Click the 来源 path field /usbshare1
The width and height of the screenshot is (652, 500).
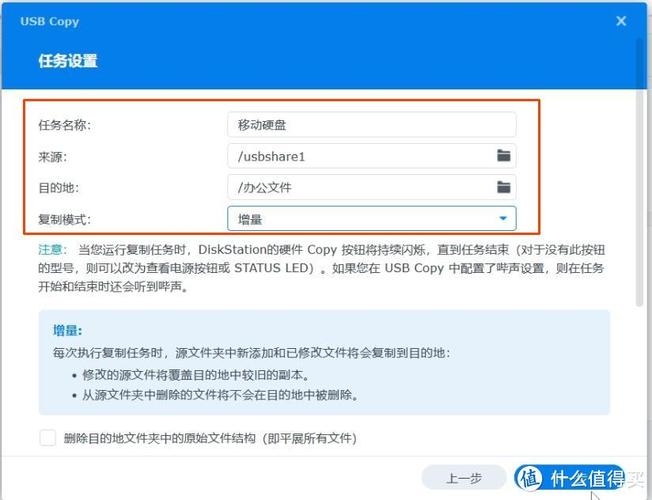coord(372,156)
